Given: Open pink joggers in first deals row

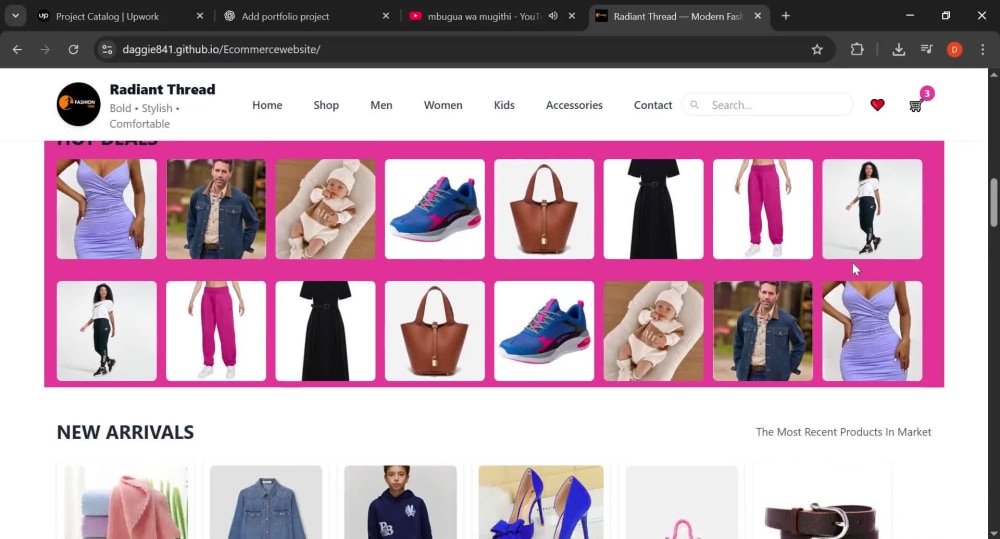Looking at the screenshot, I should click(763, 209).
